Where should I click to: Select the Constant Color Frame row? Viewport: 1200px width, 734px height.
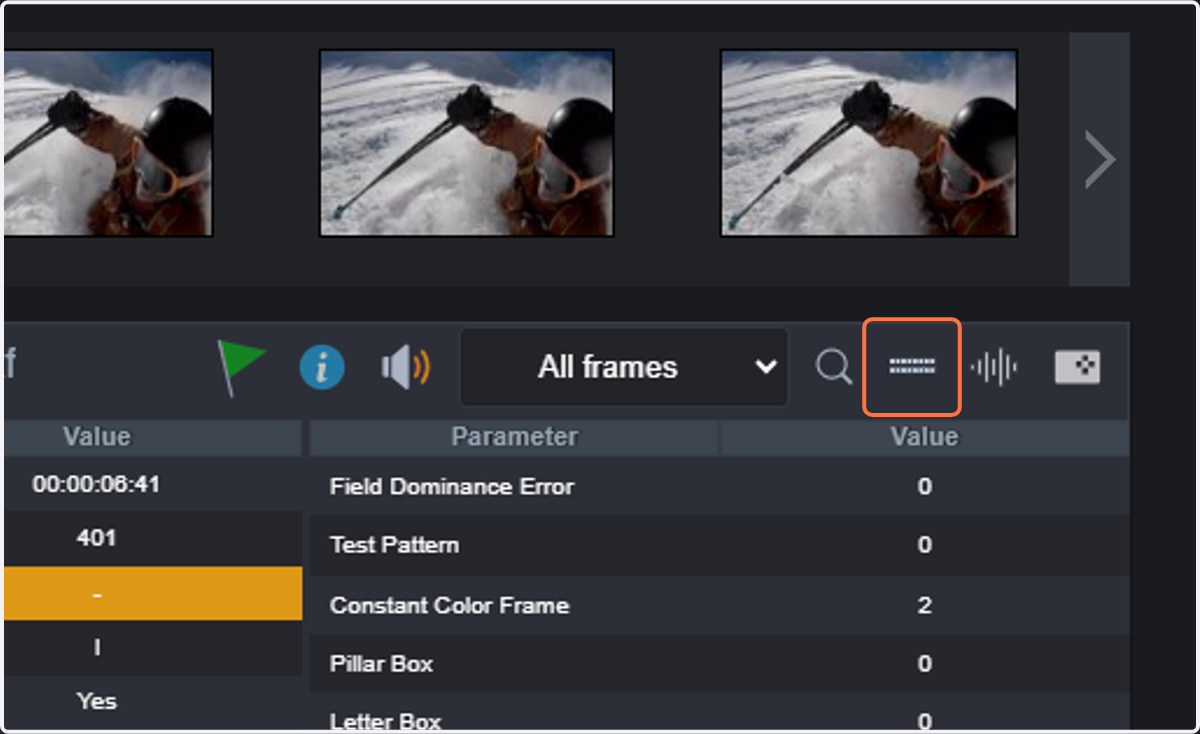click(x=720, y=605)
